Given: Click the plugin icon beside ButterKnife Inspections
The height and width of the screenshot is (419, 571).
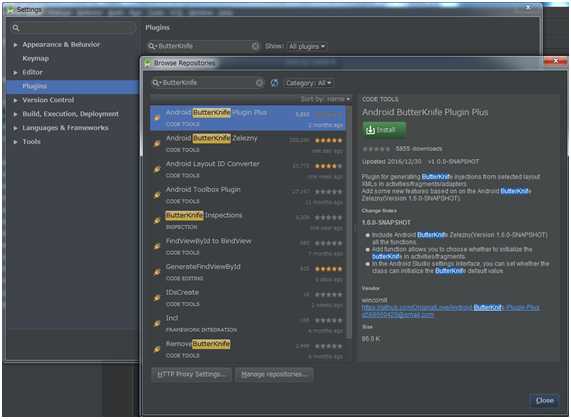Looking at the screenshot, I should (157, 220).
